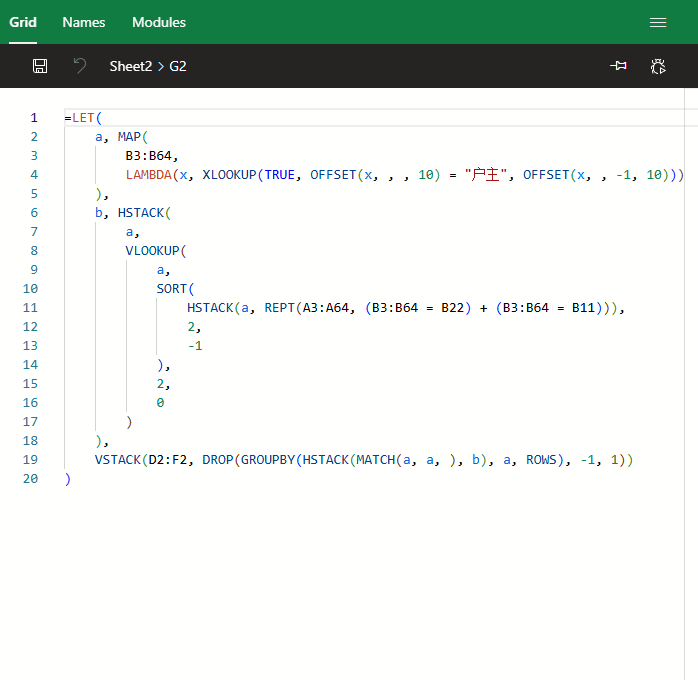Switch to the Grid tab
698x680 pixels.
pyautogui.click(x=23, y=22)
